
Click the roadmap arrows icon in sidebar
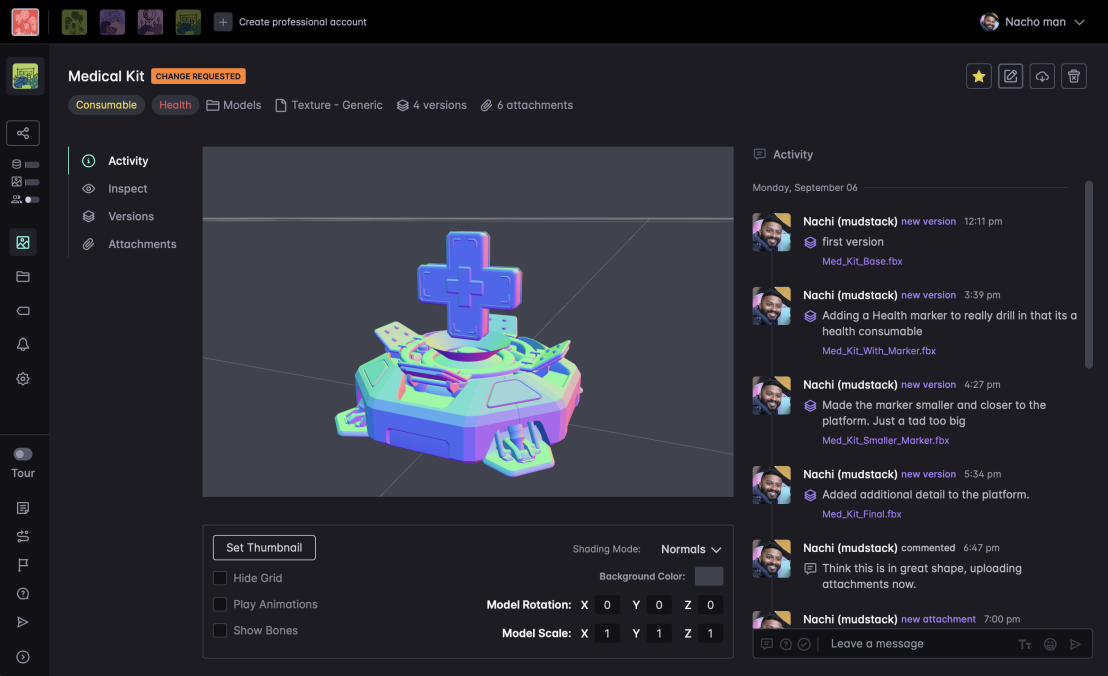coord(23,536)
